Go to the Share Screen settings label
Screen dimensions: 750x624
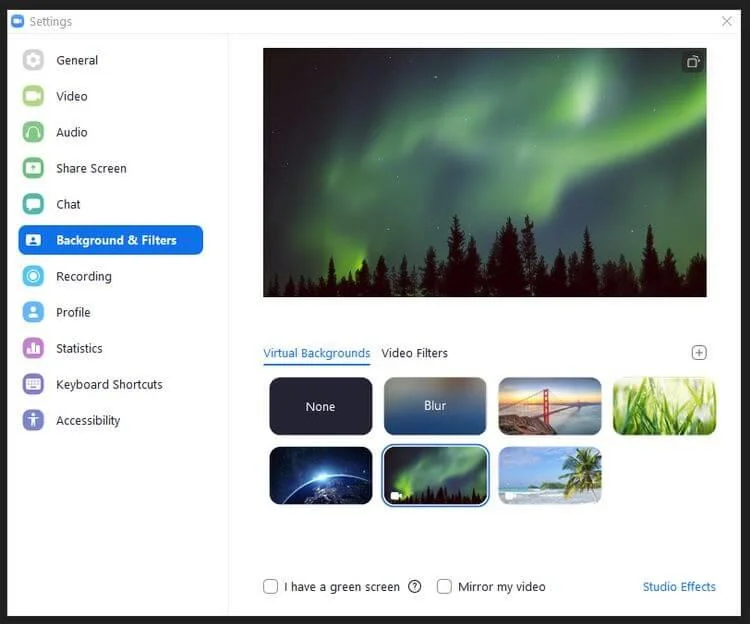point(91,168)
